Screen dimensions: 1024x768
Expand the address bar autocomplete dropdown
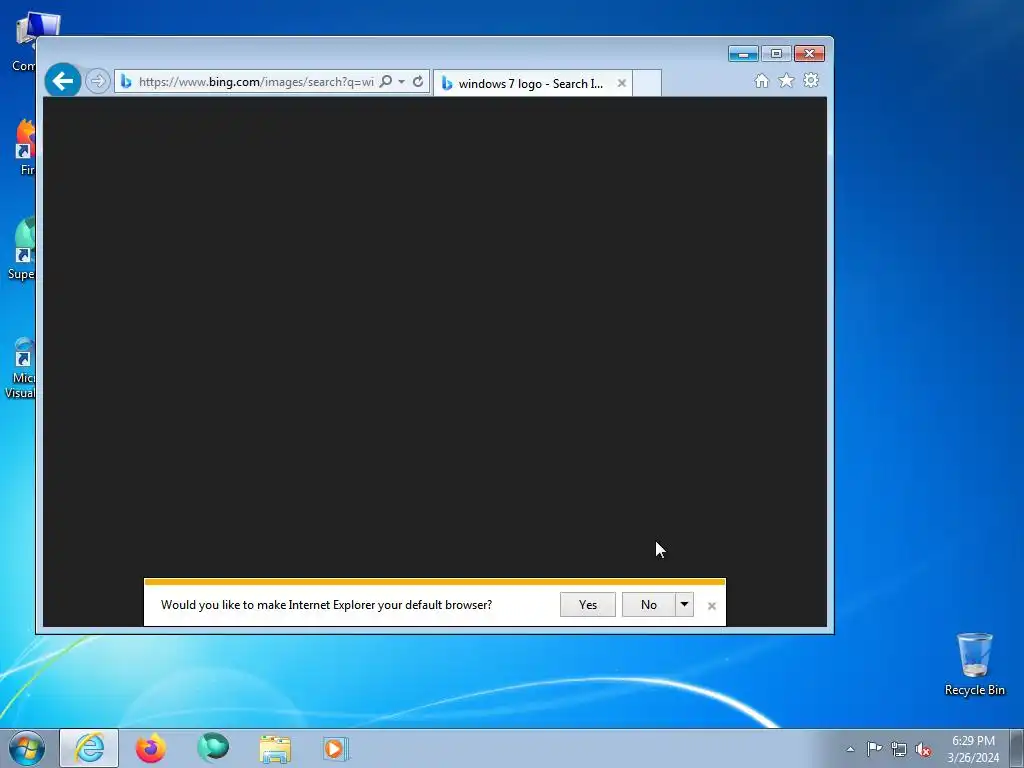click(401, 82)
